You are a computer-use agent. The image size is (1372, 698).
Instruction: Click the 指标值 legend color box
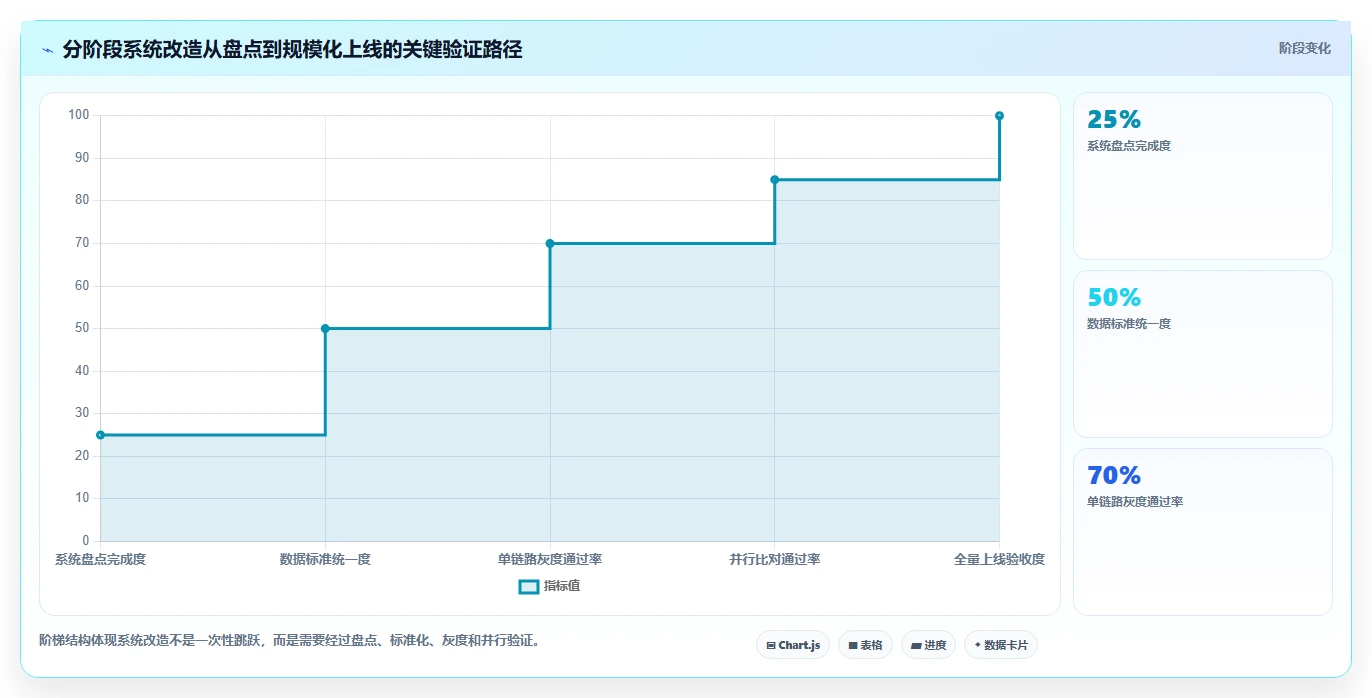click(x=529, y=586)
